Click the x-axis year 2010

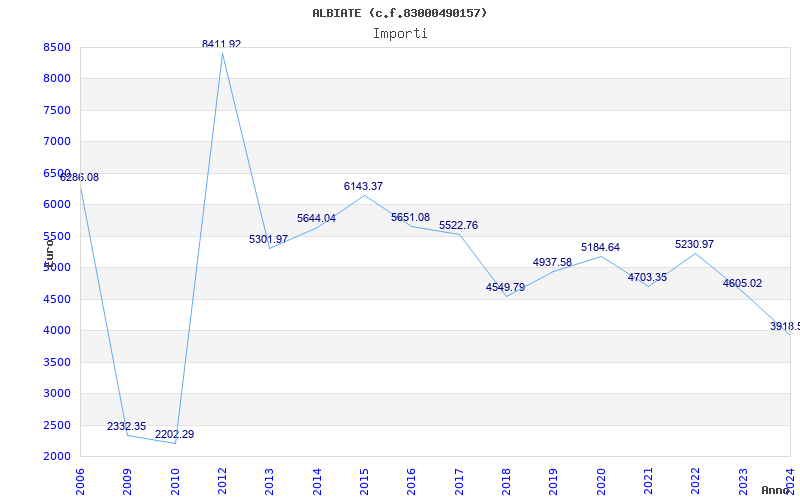click(x=175, y=482)
